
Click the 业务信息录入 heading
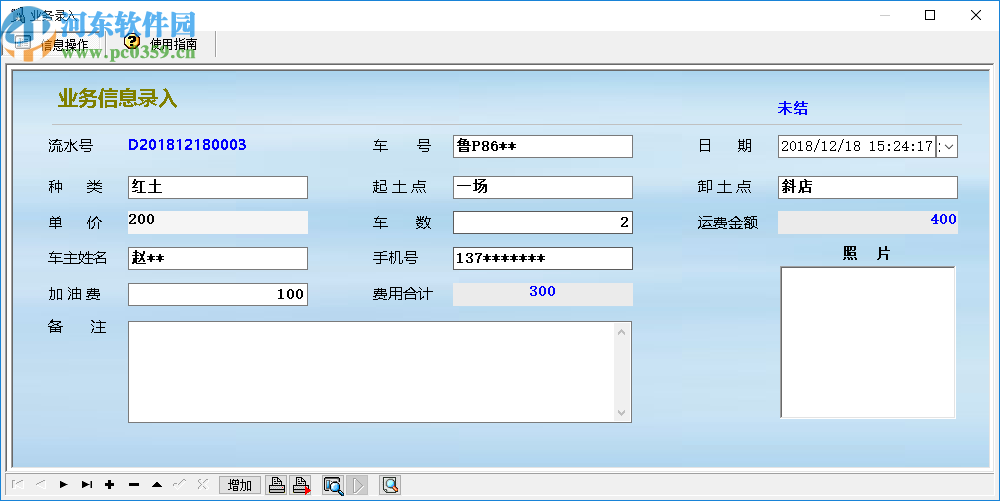coord(117,99)
